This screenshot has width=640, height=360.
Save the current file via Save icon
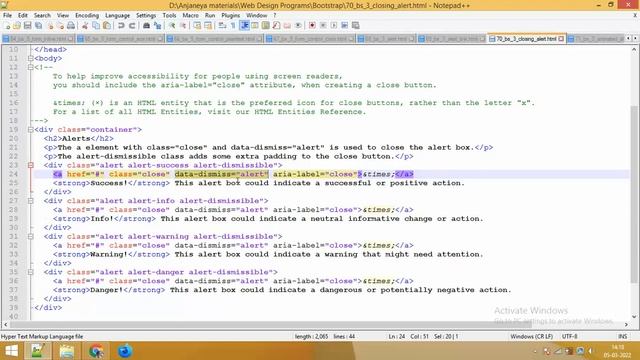coord(28,26)
